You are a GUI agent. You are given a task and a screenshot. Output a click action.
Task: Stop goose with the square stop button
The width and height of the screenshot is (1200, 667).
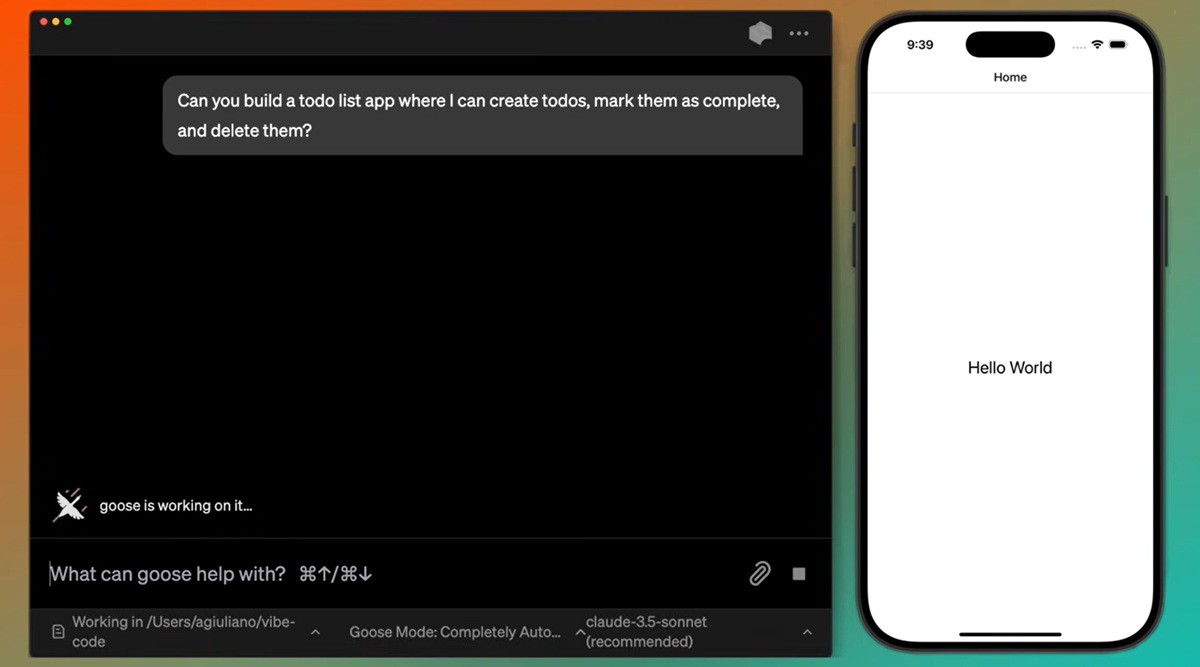(799, 573)
